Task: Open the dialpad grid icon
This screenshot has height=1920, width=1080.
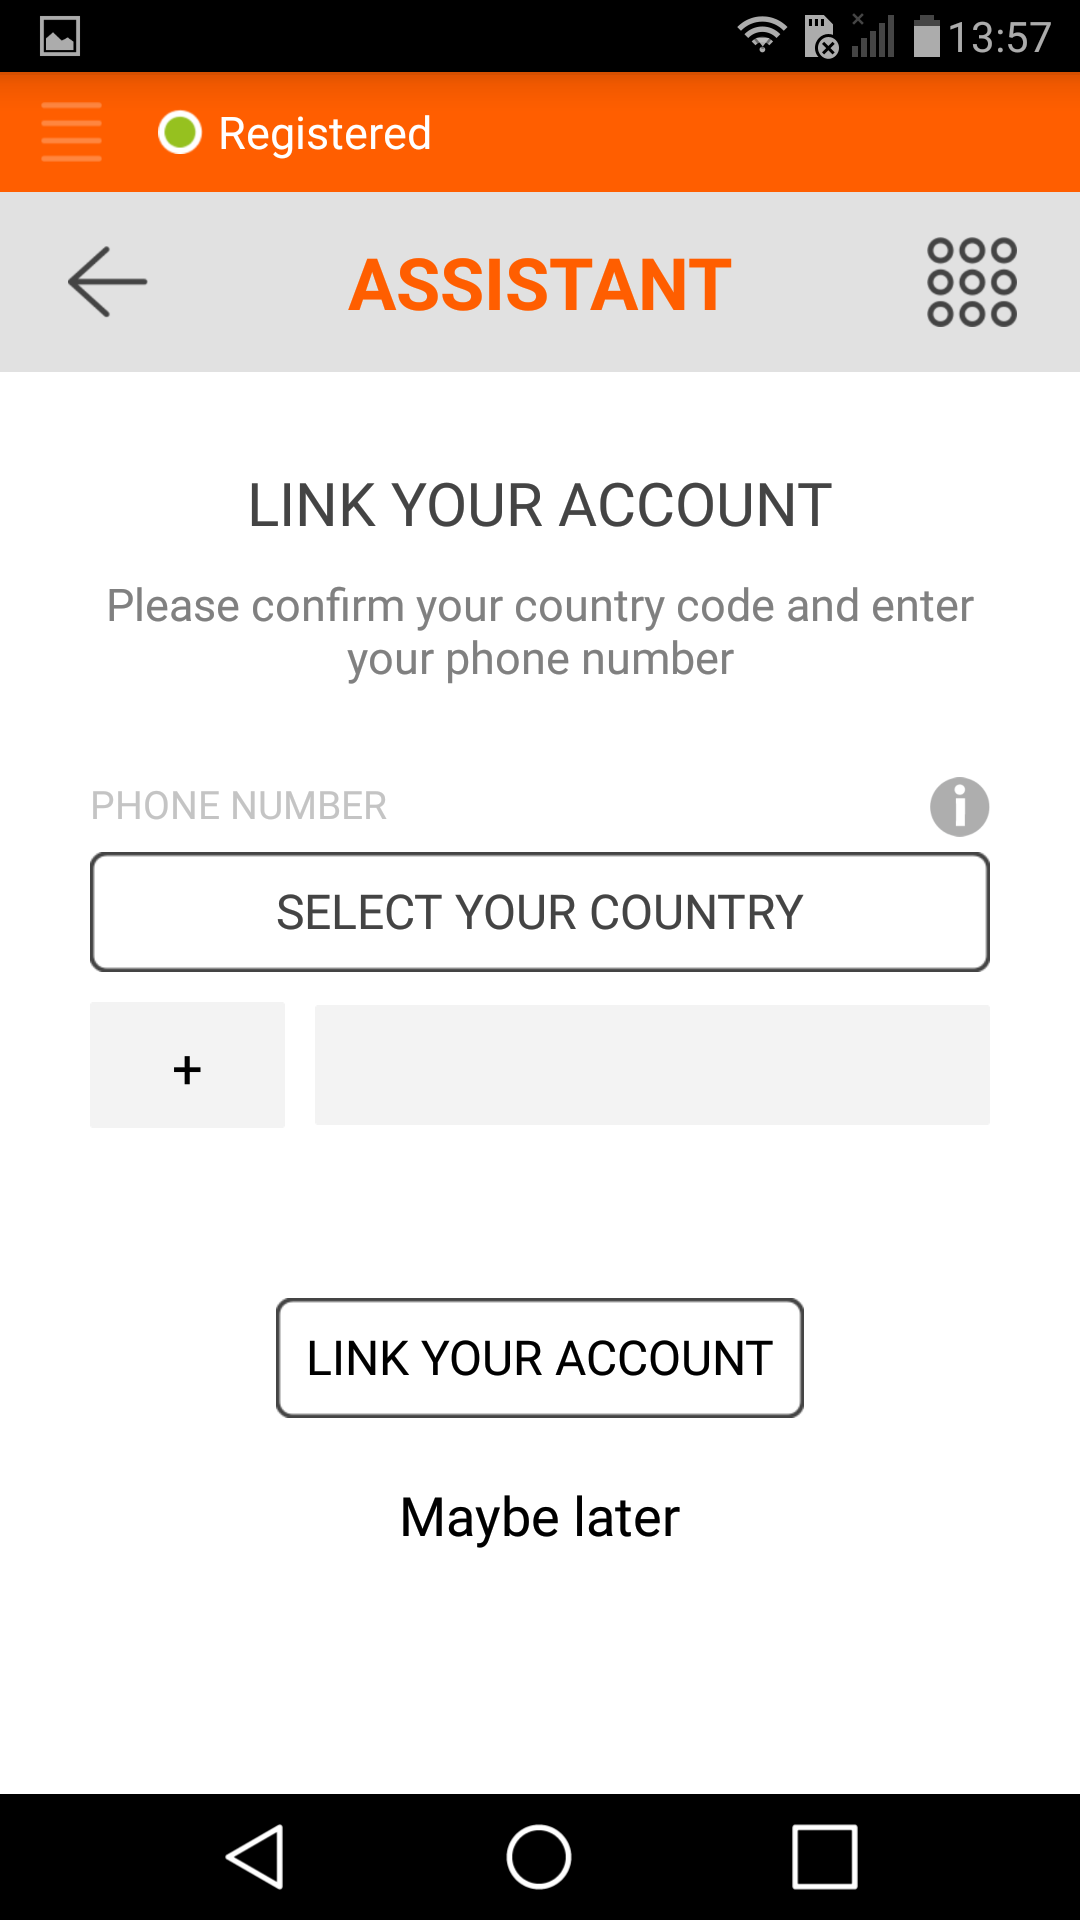Action: (971, 282)
